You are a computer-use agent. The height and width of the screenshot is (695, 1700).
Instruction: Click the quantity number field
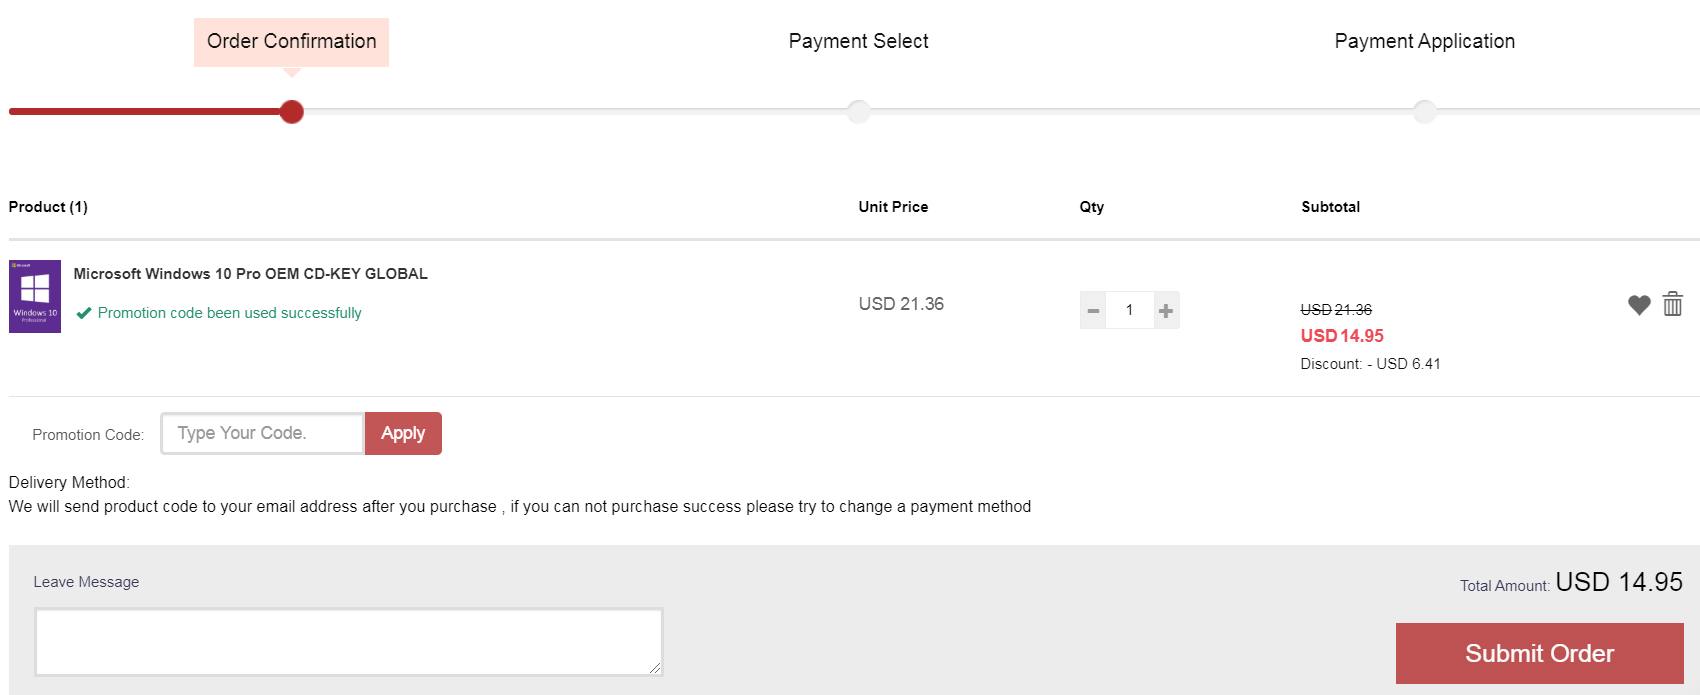pos(1130,310)
